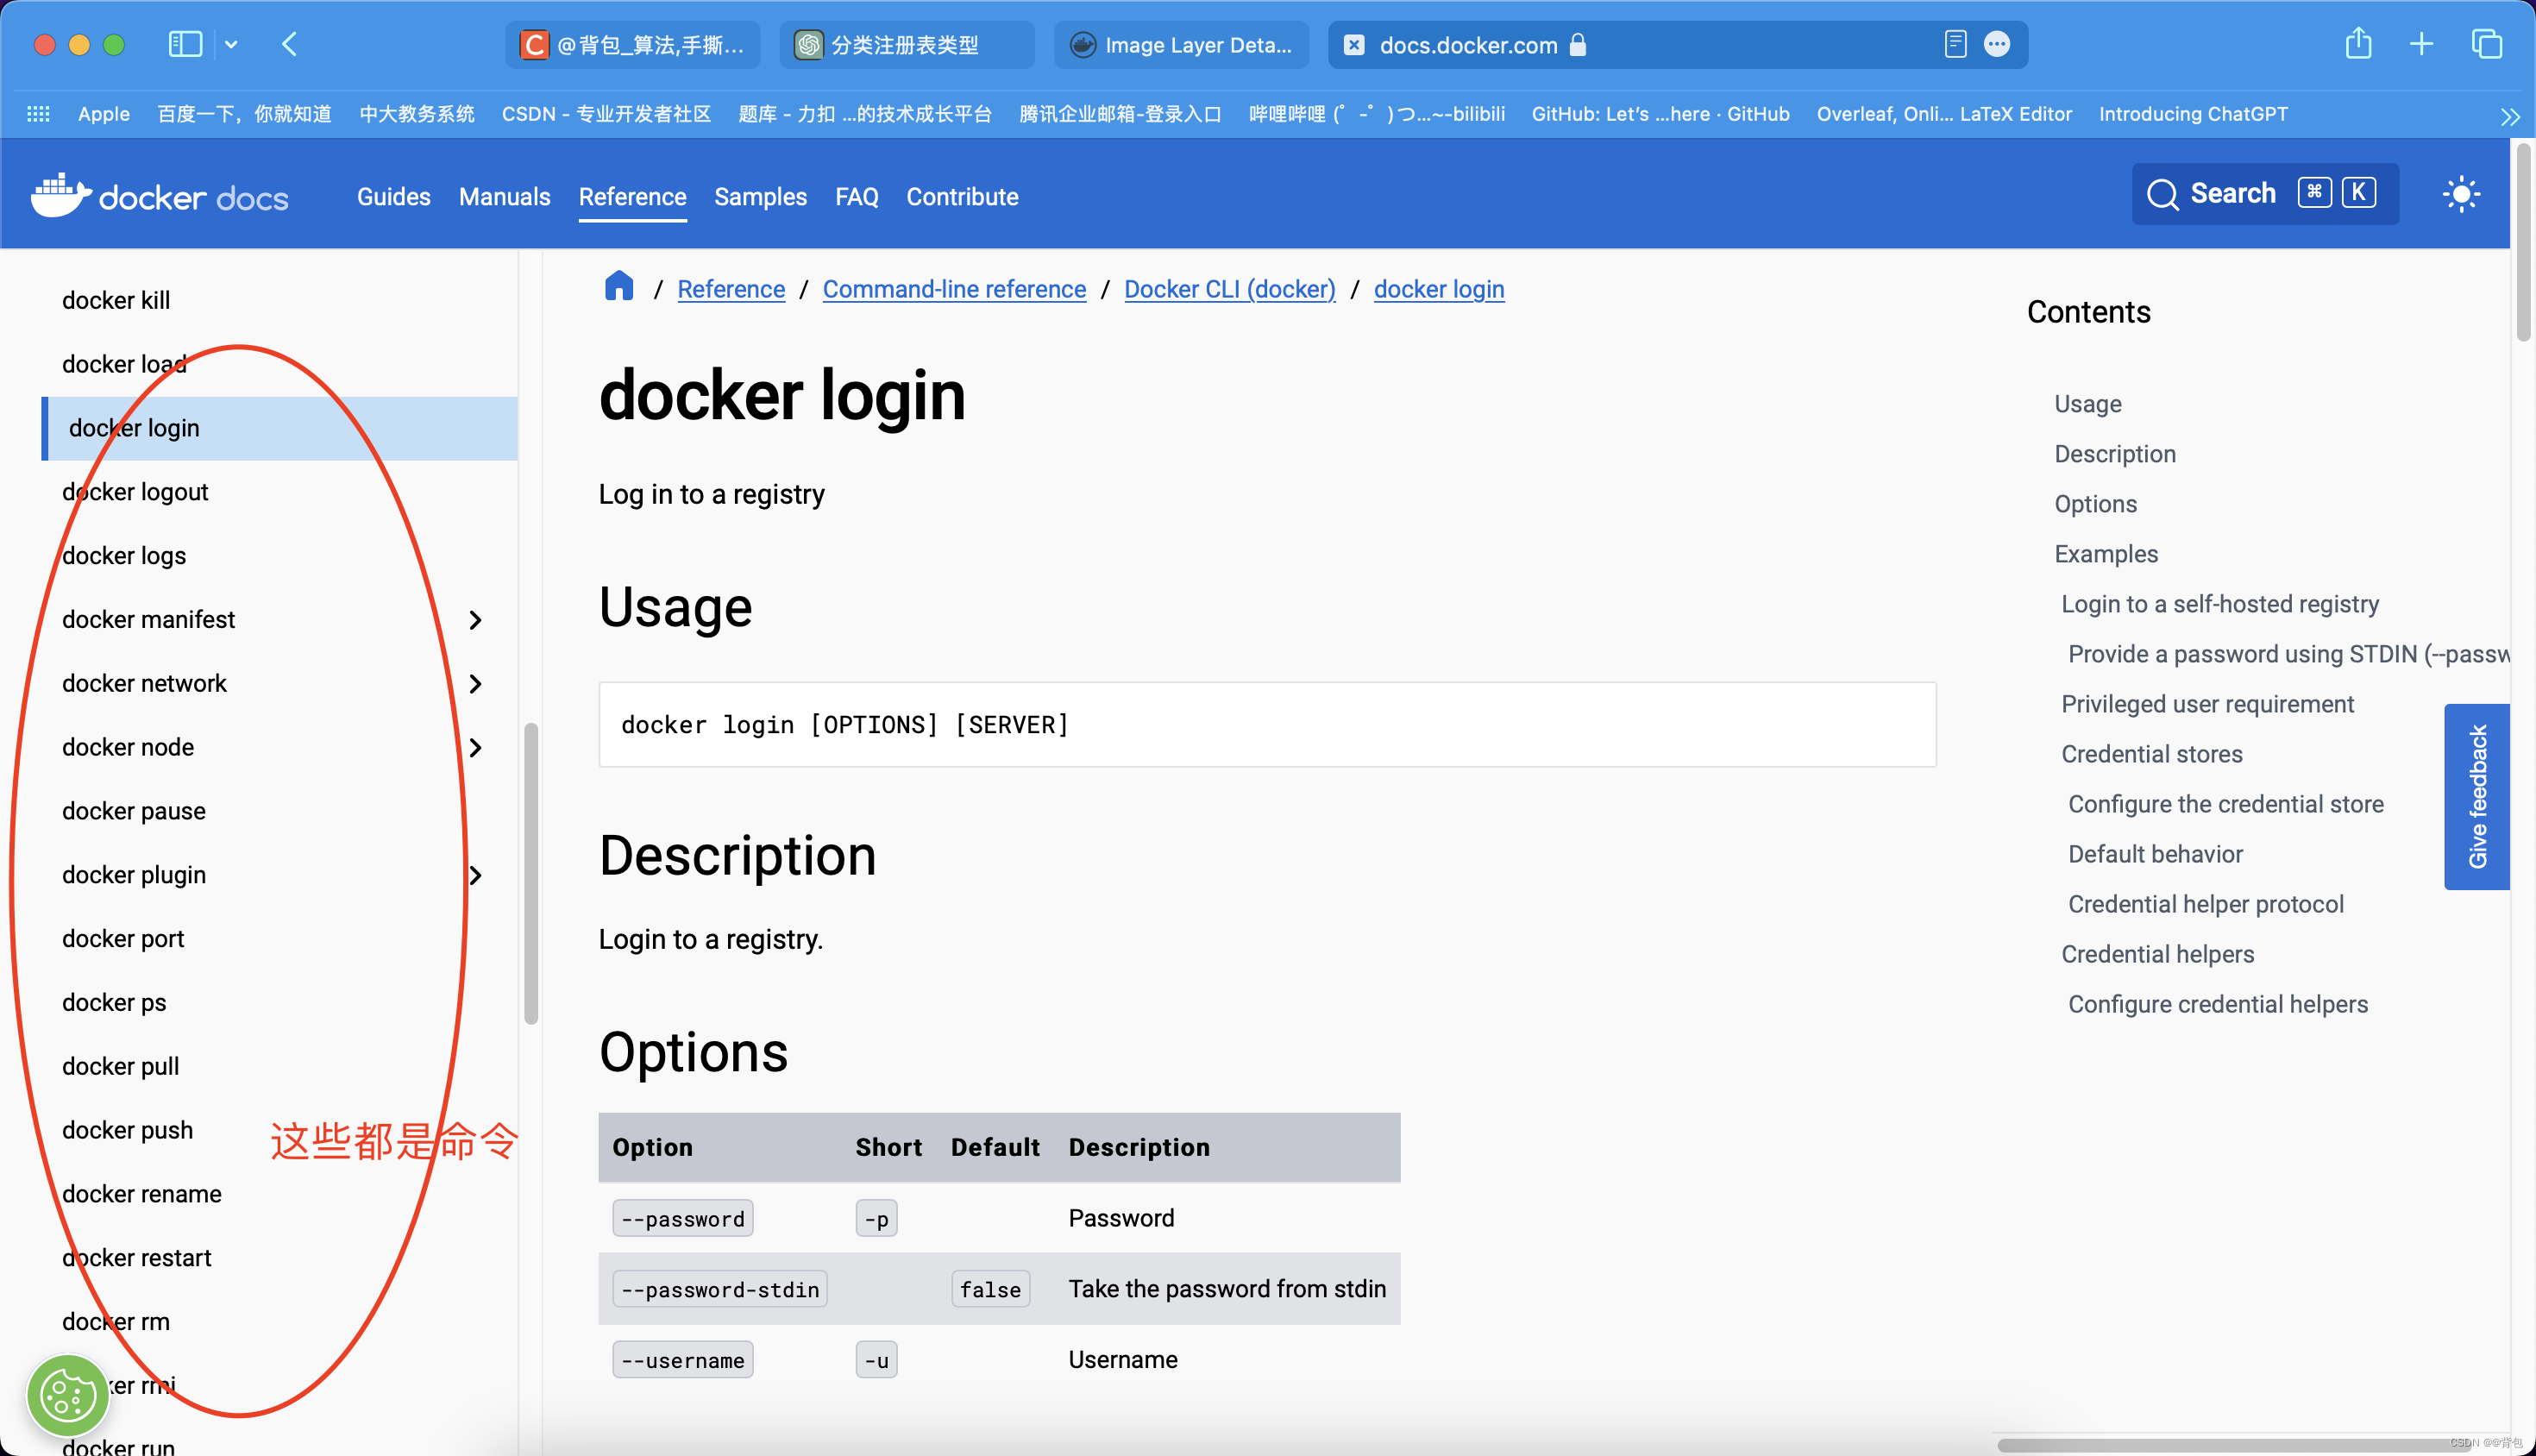Select docker kill in sidebar
Screen dimensions: 2536x1456
[x=116, y=300]
